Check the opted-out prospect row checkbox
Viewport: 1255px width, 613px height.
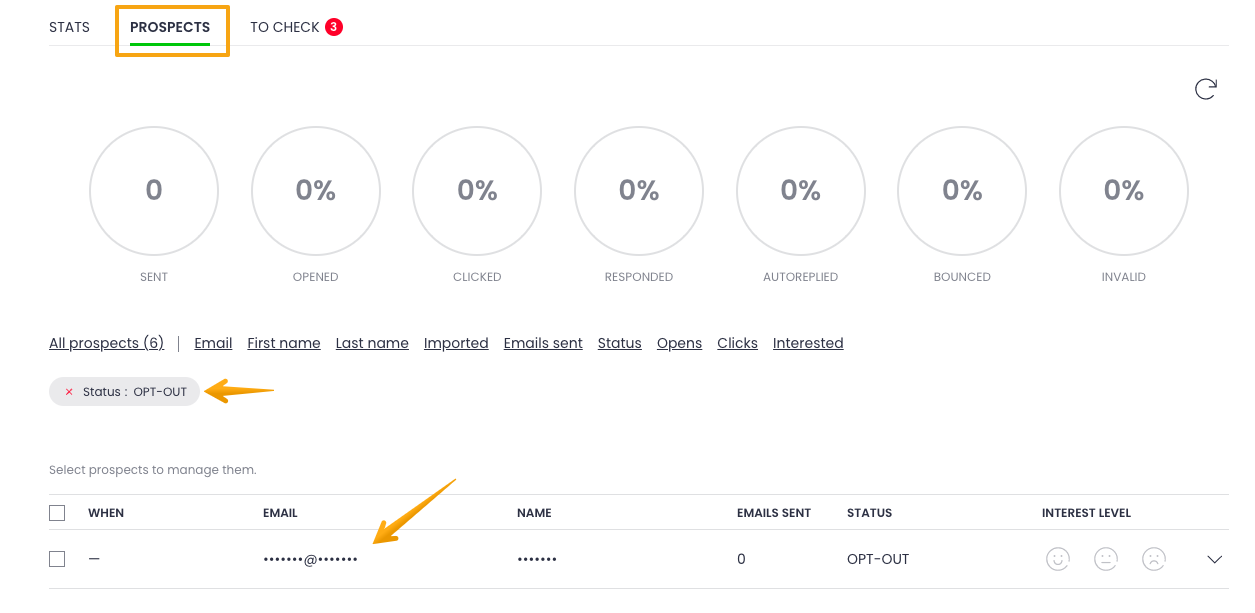tap(57, 559)
